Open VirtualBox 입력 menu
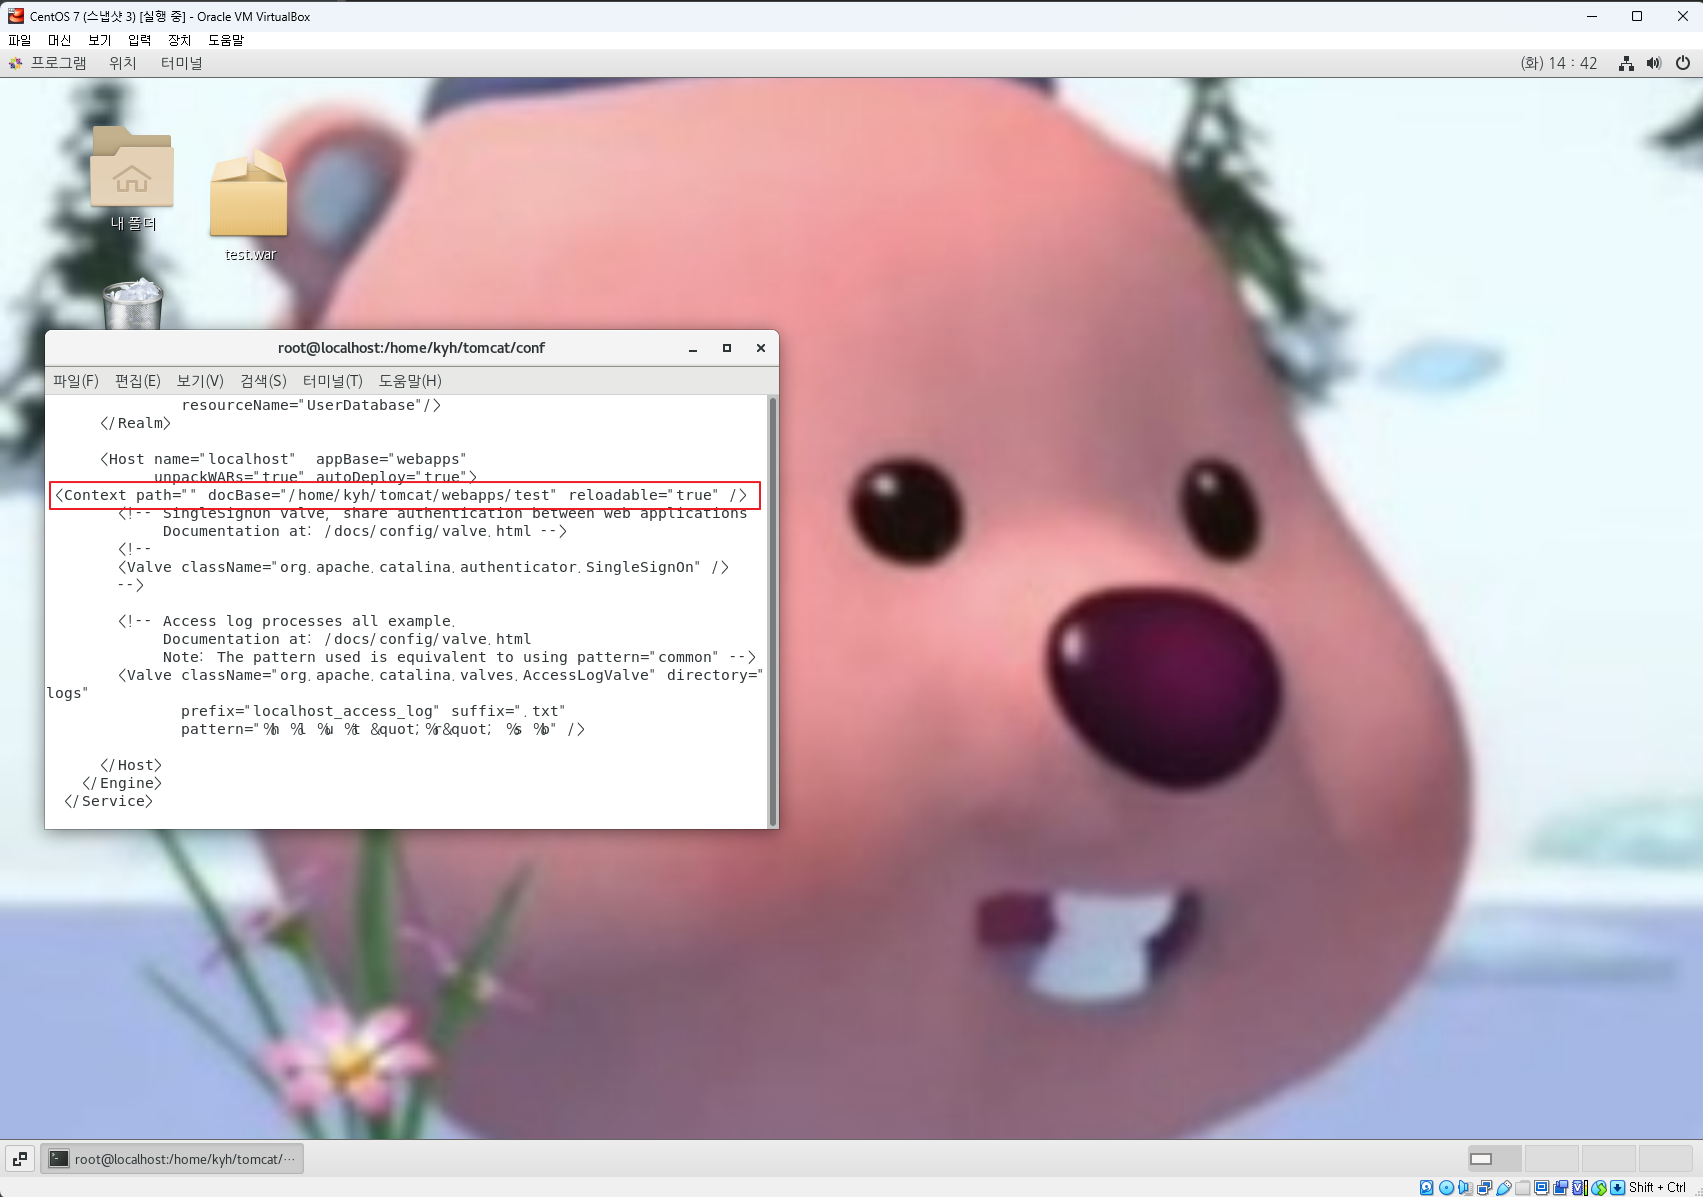1703x1197 pixels. coord(140,40)
